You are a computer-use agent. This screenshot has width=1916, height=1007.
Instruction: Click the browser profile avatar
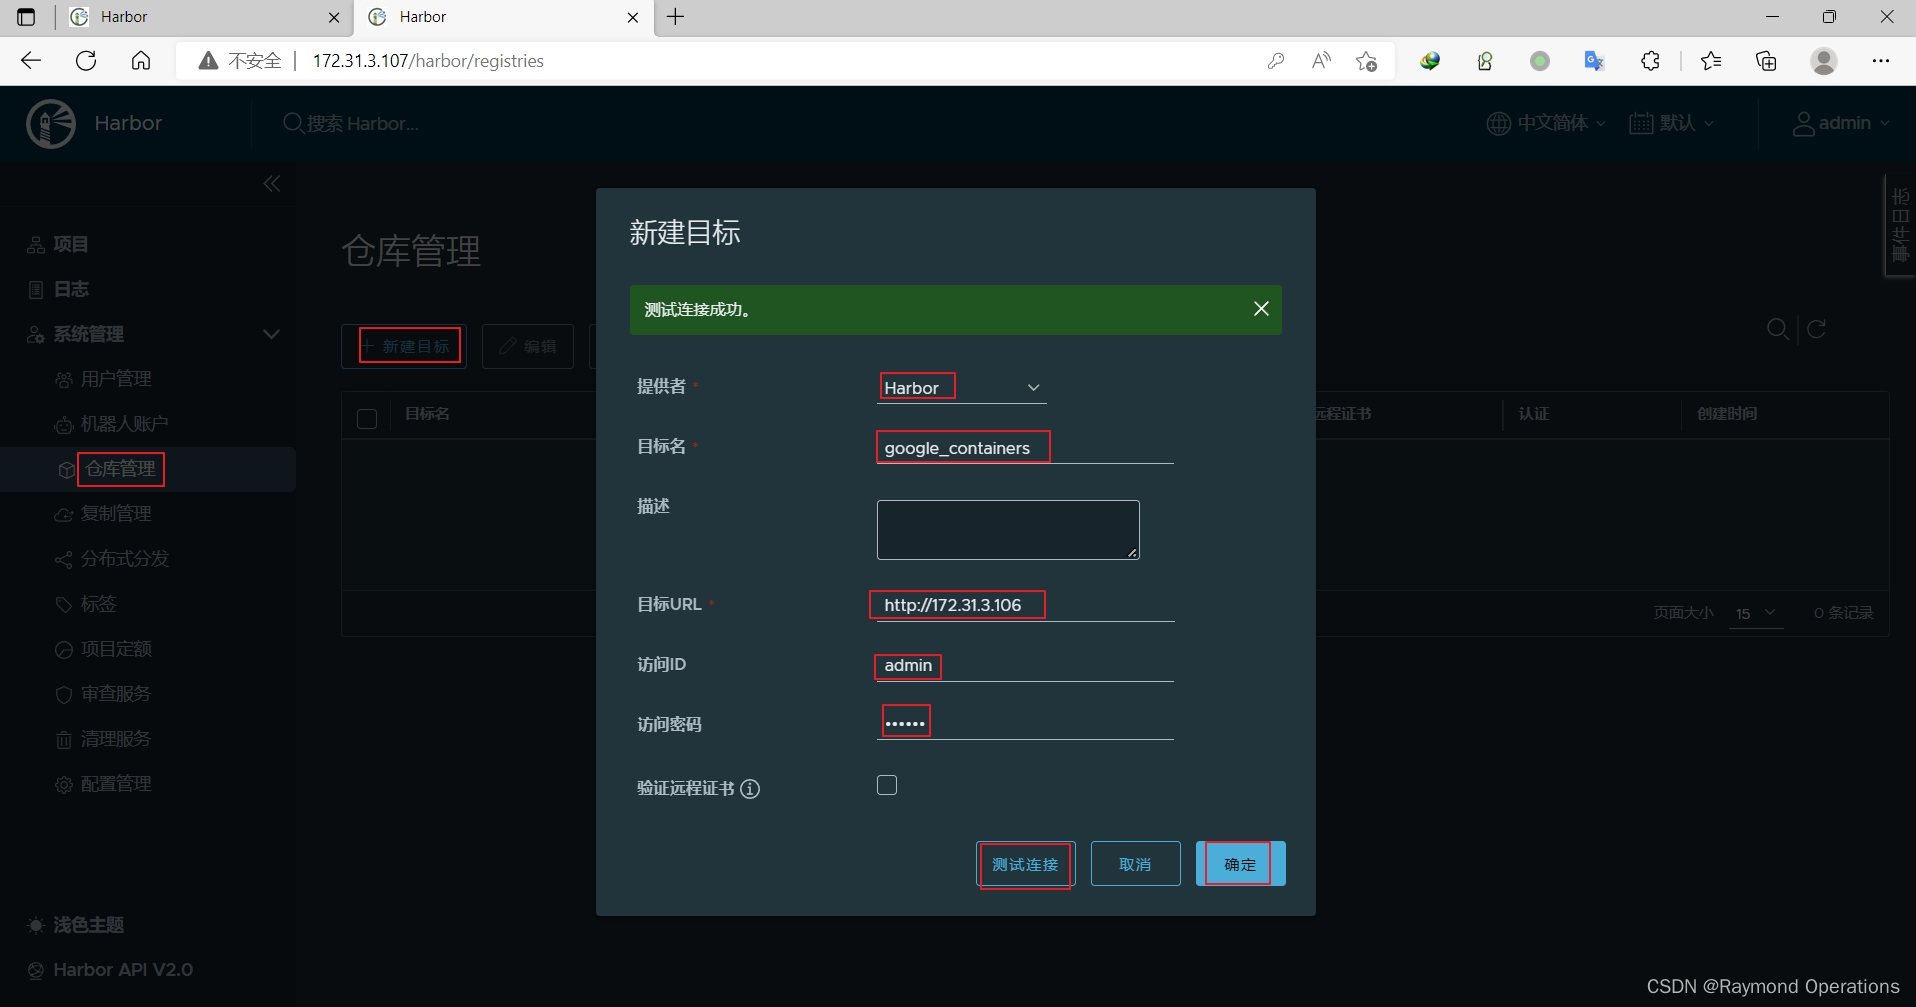(1824, 61)
